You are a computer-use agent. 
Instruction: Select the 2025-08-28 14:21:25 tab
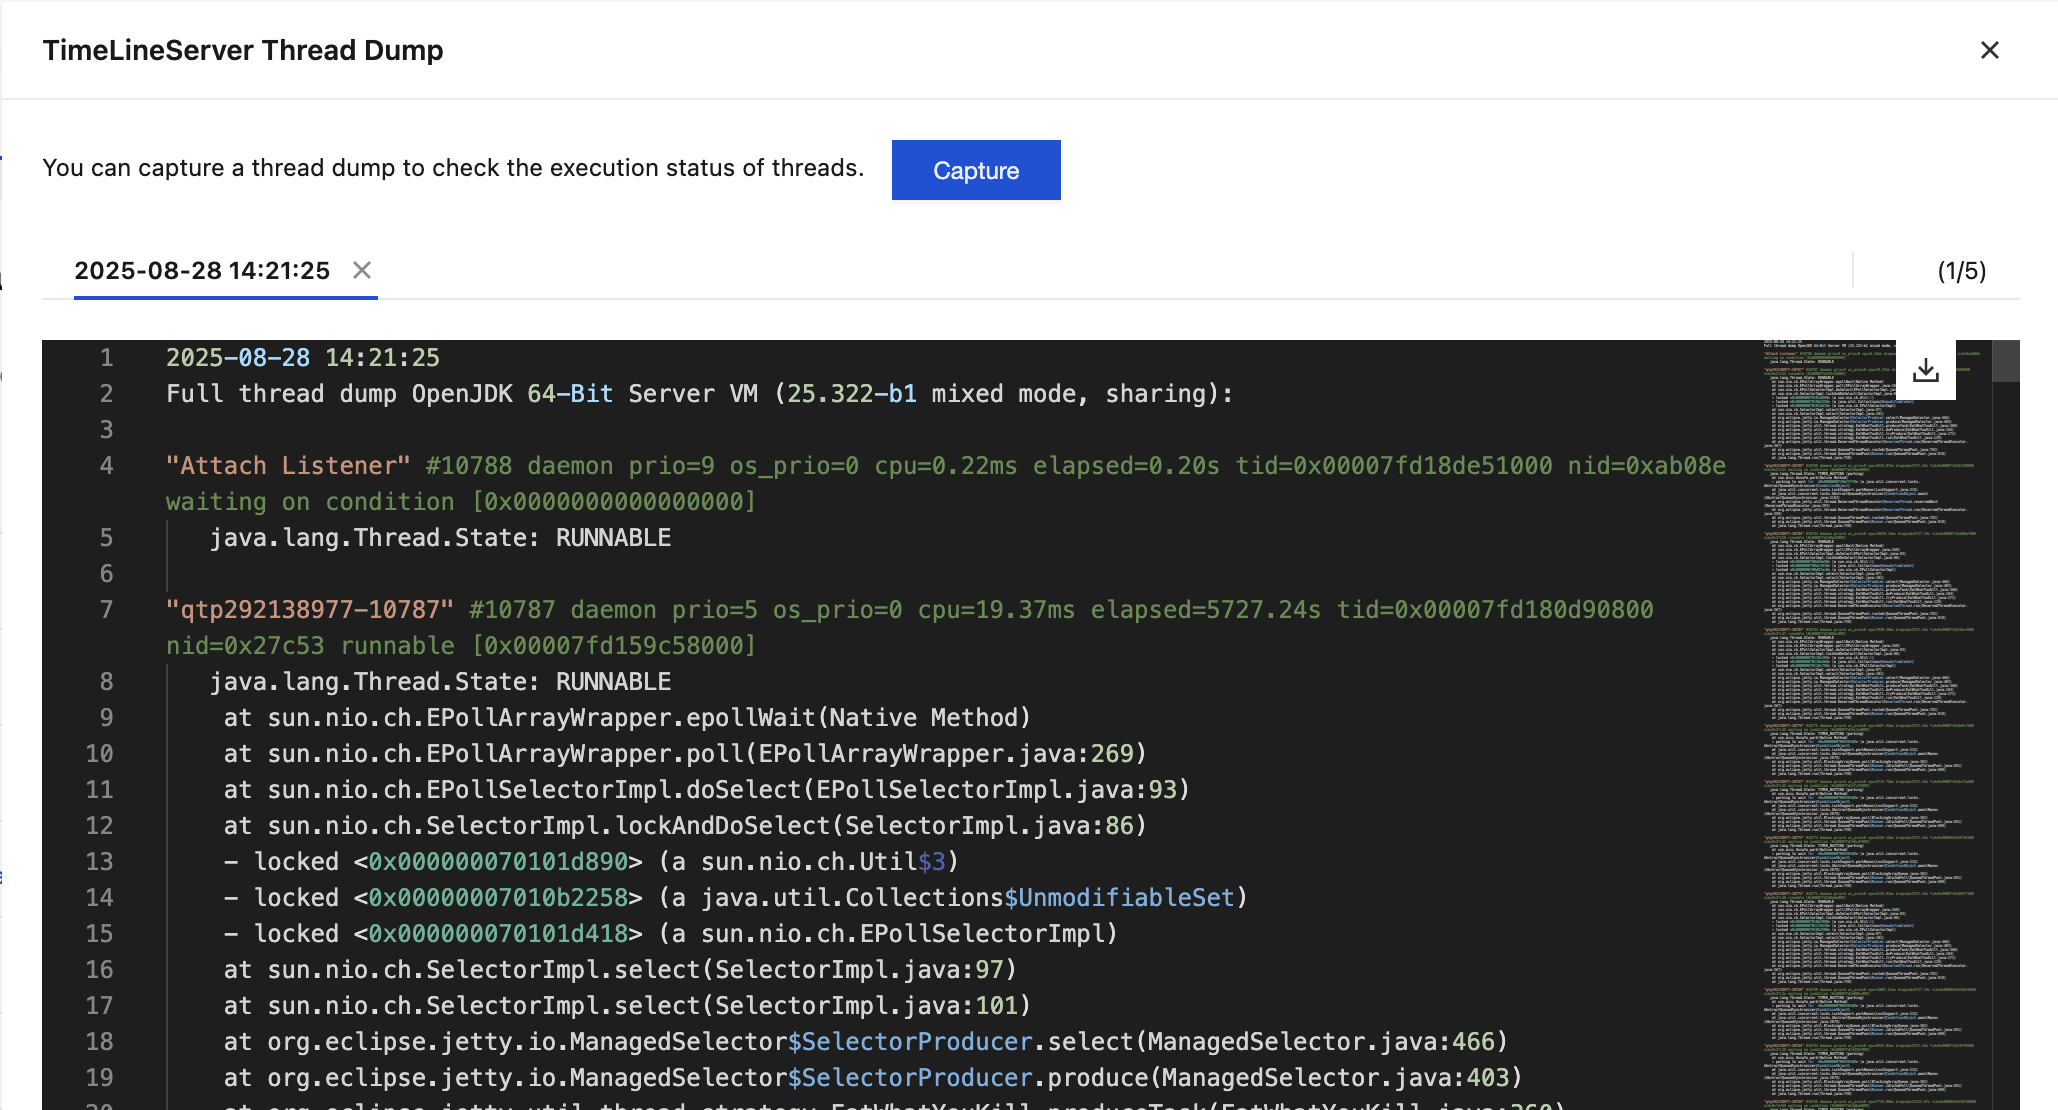pyautogui.click(x=202, y=271)
